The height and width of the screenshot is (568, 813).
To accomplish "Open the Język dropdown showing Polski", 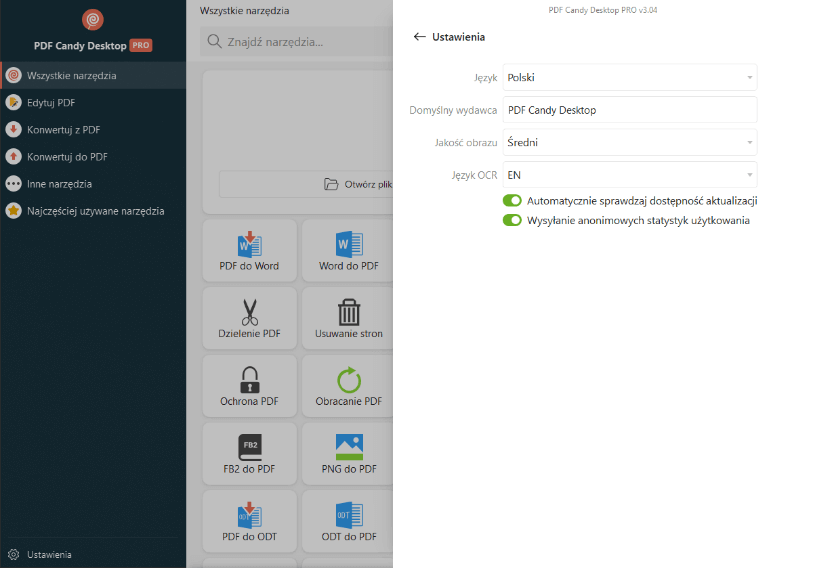I will tap(630, 77).
